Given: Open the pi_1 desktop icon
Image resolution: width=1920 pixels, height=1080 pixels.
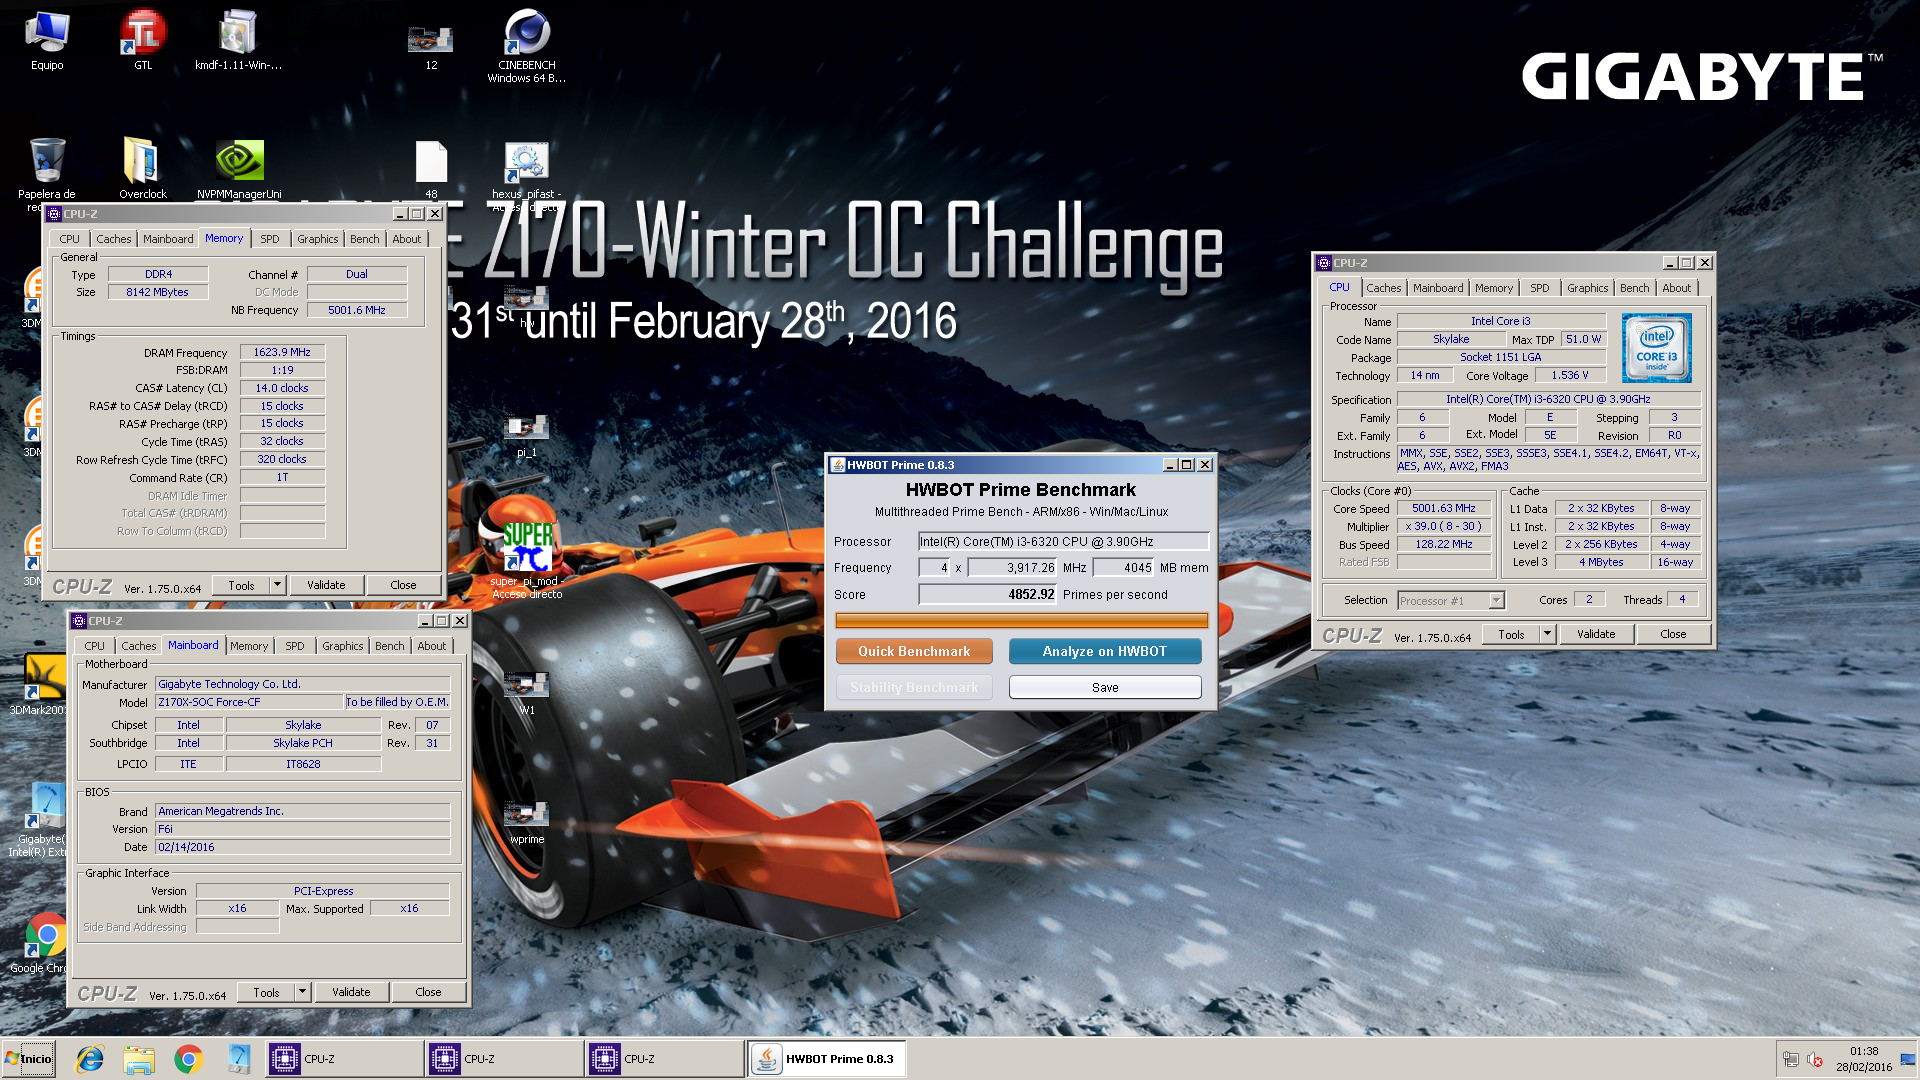Looking at the screenshot, I should [x=527, y=435].
